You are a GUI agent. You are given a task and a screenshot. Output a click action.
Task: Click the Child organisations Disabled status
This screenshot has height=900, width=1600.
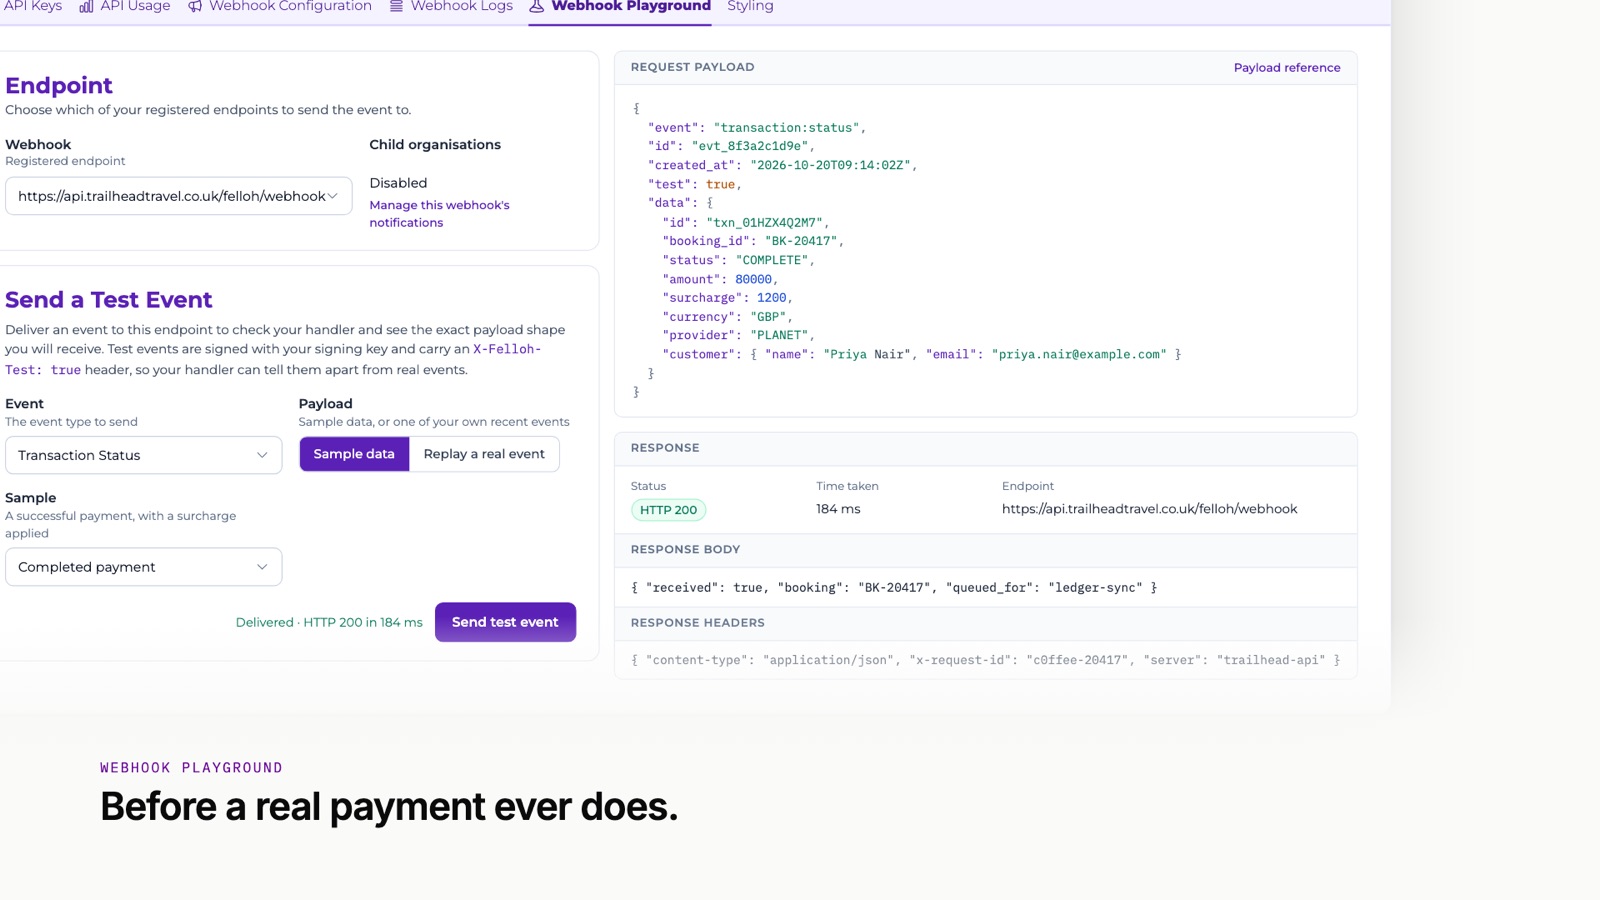click(398, 183)
